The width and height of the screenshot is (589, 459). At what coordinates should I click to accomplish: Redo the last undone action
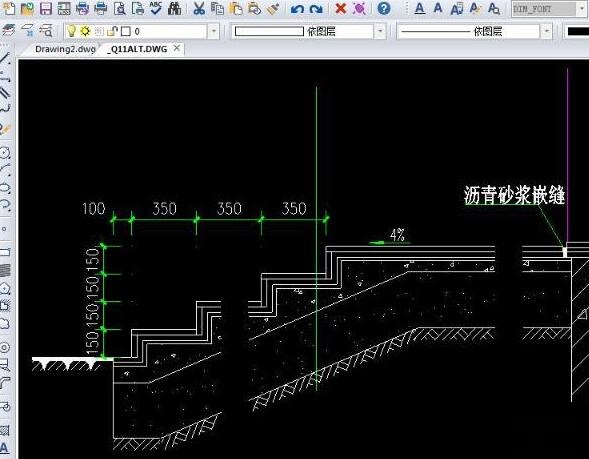tap(316, 9)
